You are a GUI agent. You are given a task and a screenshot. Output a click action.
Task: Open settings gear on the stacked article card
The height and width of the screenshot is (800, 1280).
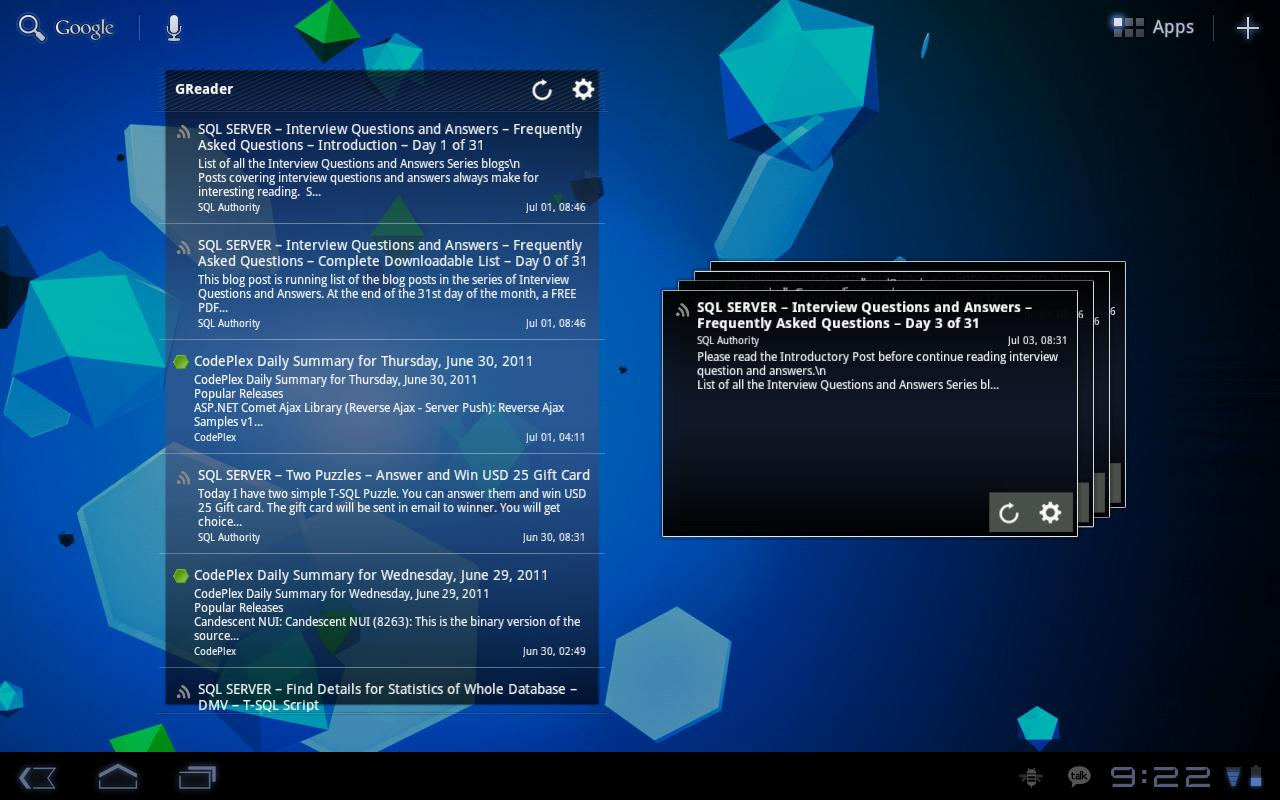[x=1051, y=512]
